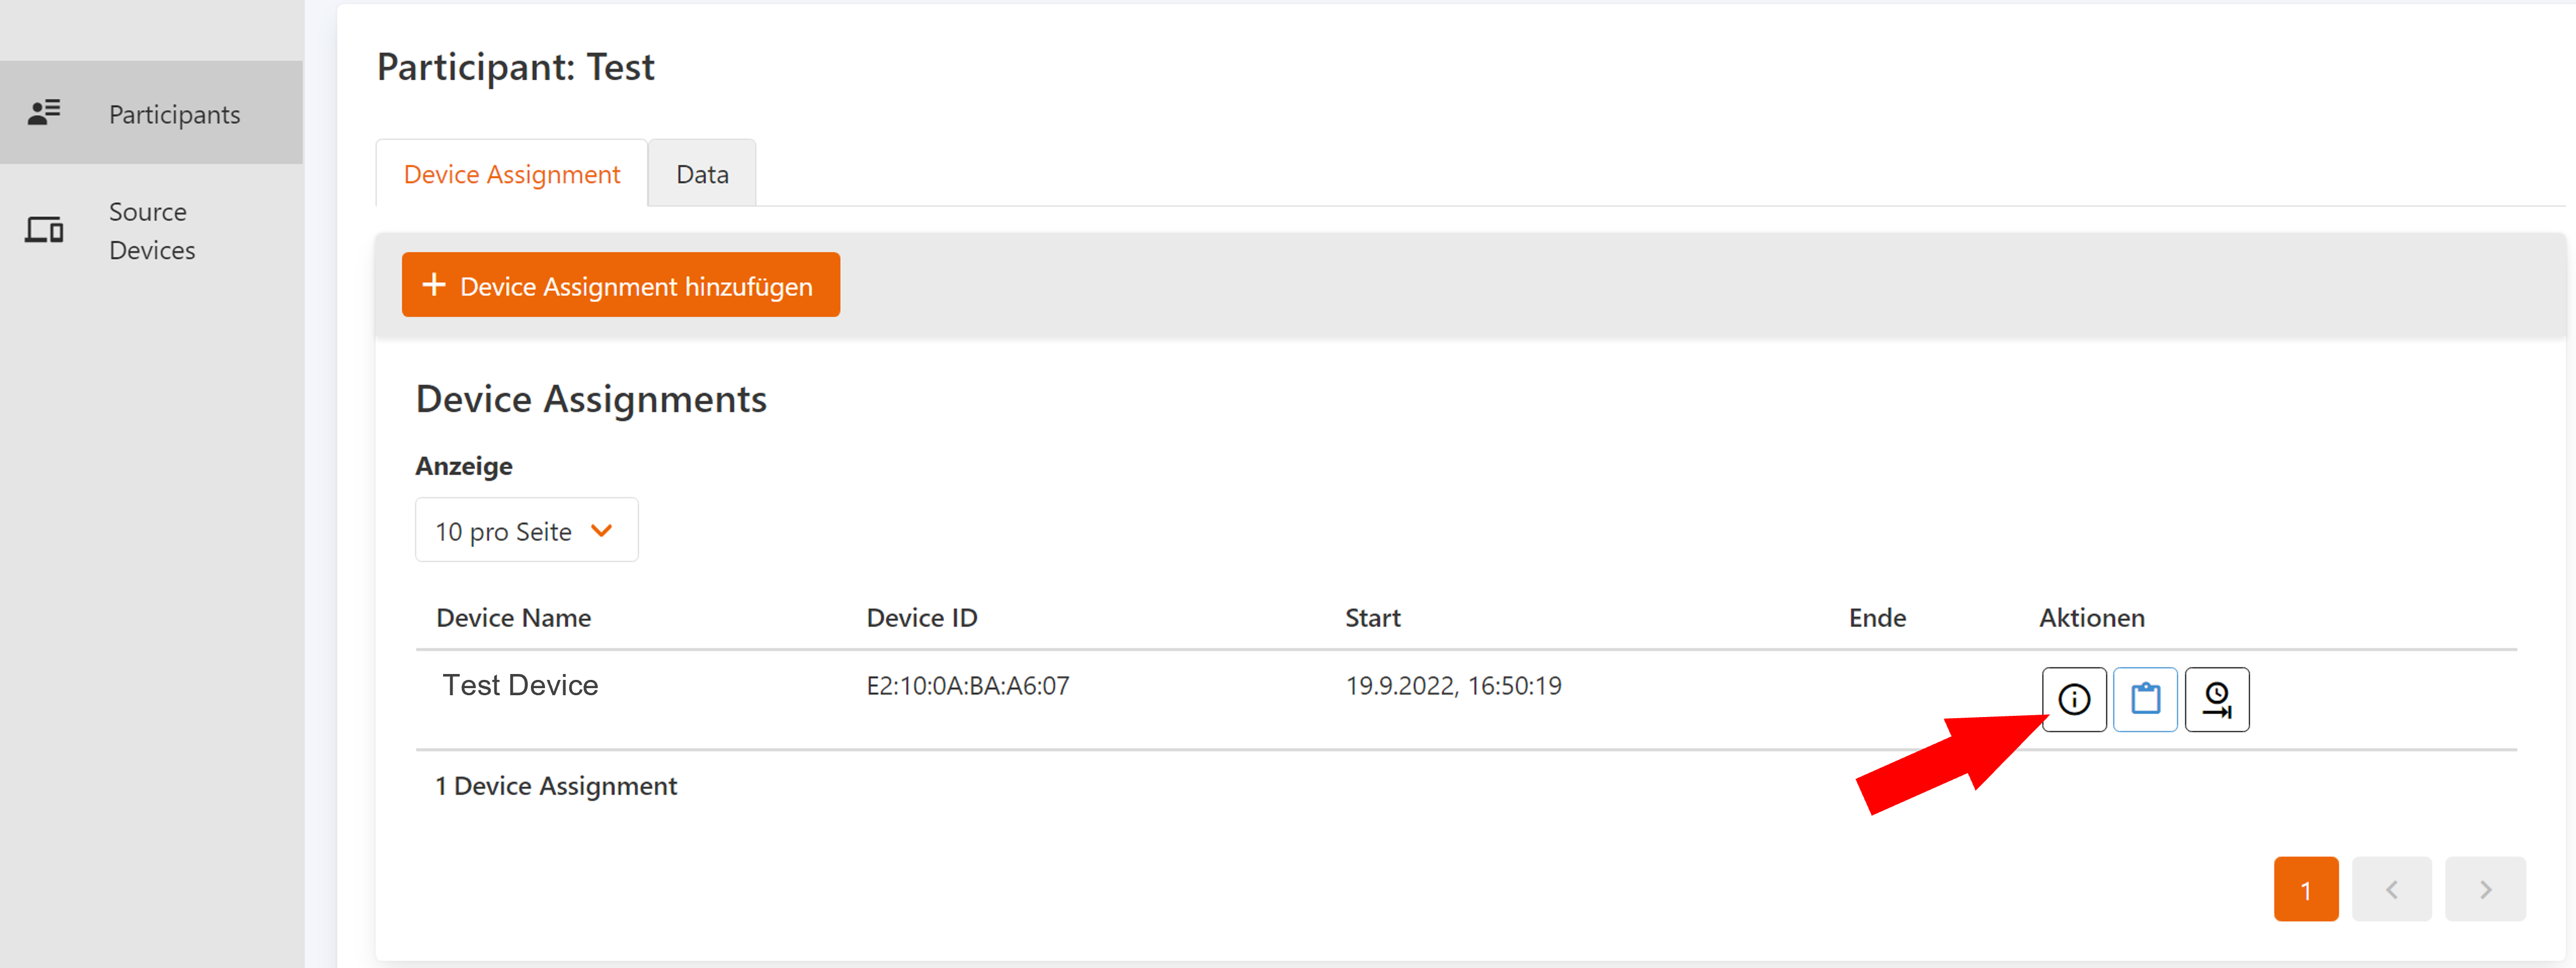This screenshot has height=968, width=2576.
Task: Go to the previous page arrow
Action: (2391, 888)
